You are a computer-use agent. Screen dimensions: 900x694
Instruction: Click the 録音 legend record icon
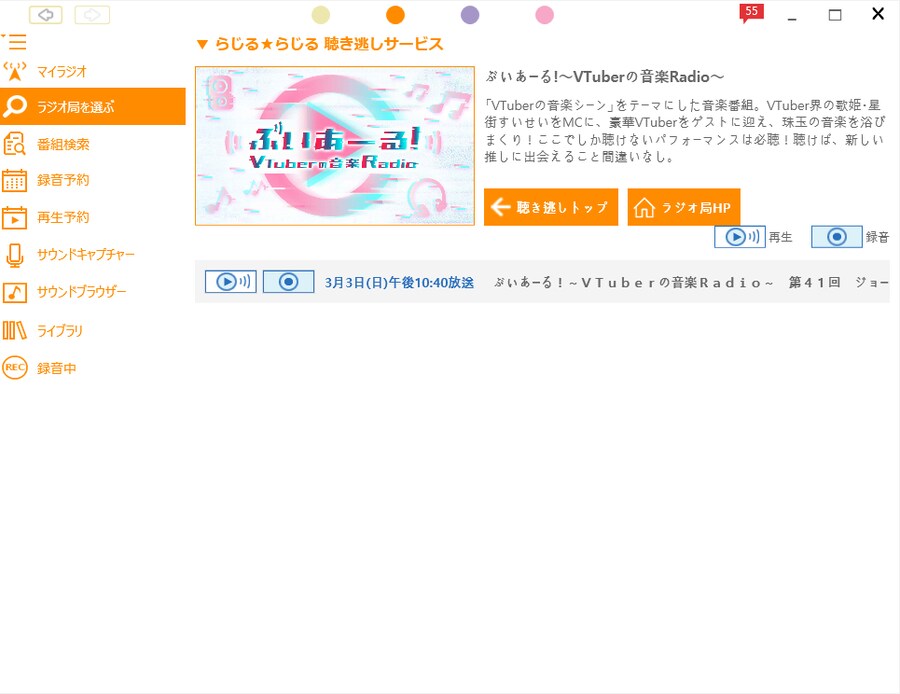coord(836,236)
